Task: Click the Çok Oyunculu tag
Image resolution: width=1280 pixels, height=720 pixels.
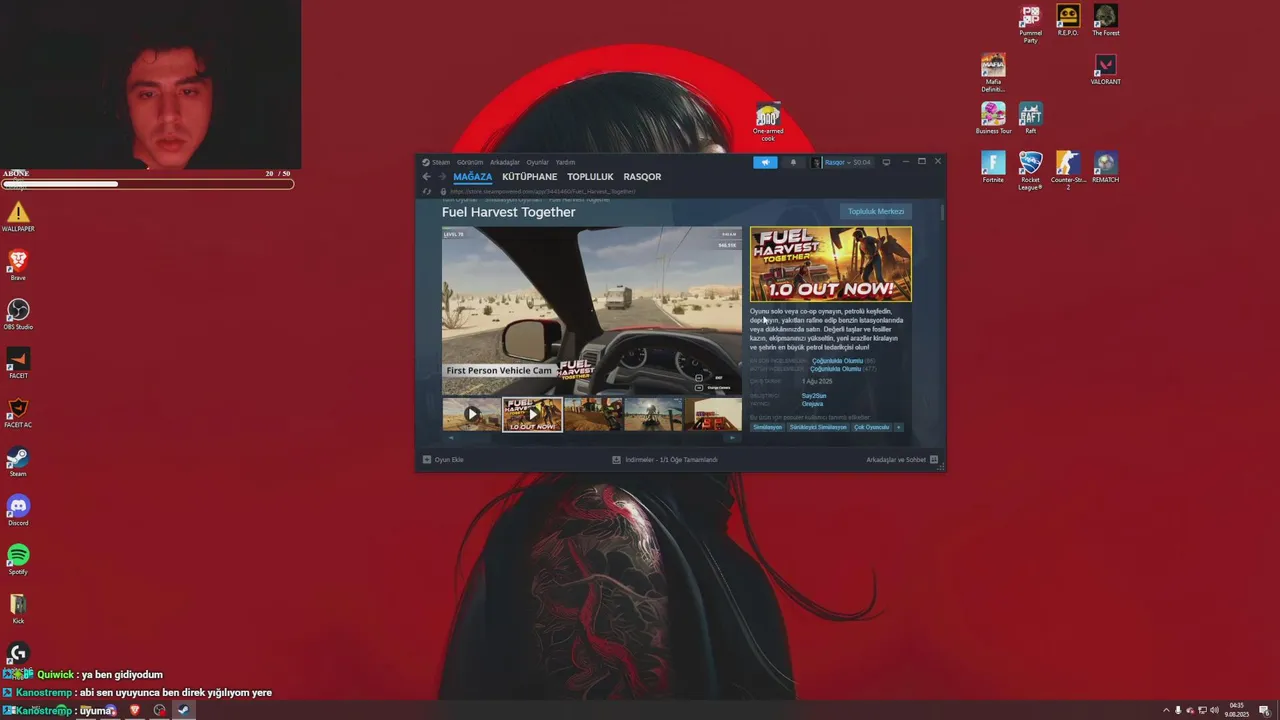Action: [x=871, y=427]
